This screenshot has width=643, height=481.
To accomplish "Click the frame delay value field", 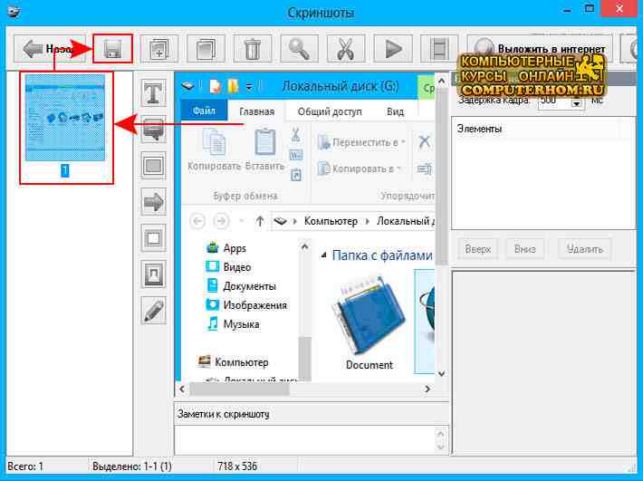I will (x=555, y=102).
